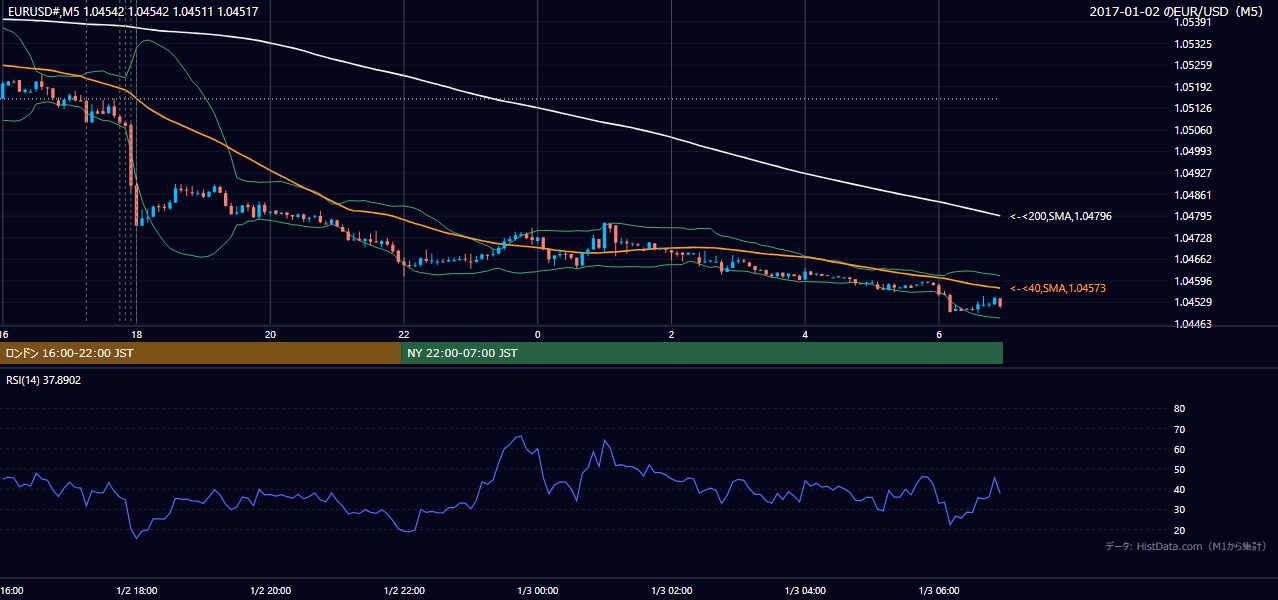The height and width of the screenshot is (600, 1278).
Task: Click the '1/2 22:00' bottom time label
Action: coord(403,591)
